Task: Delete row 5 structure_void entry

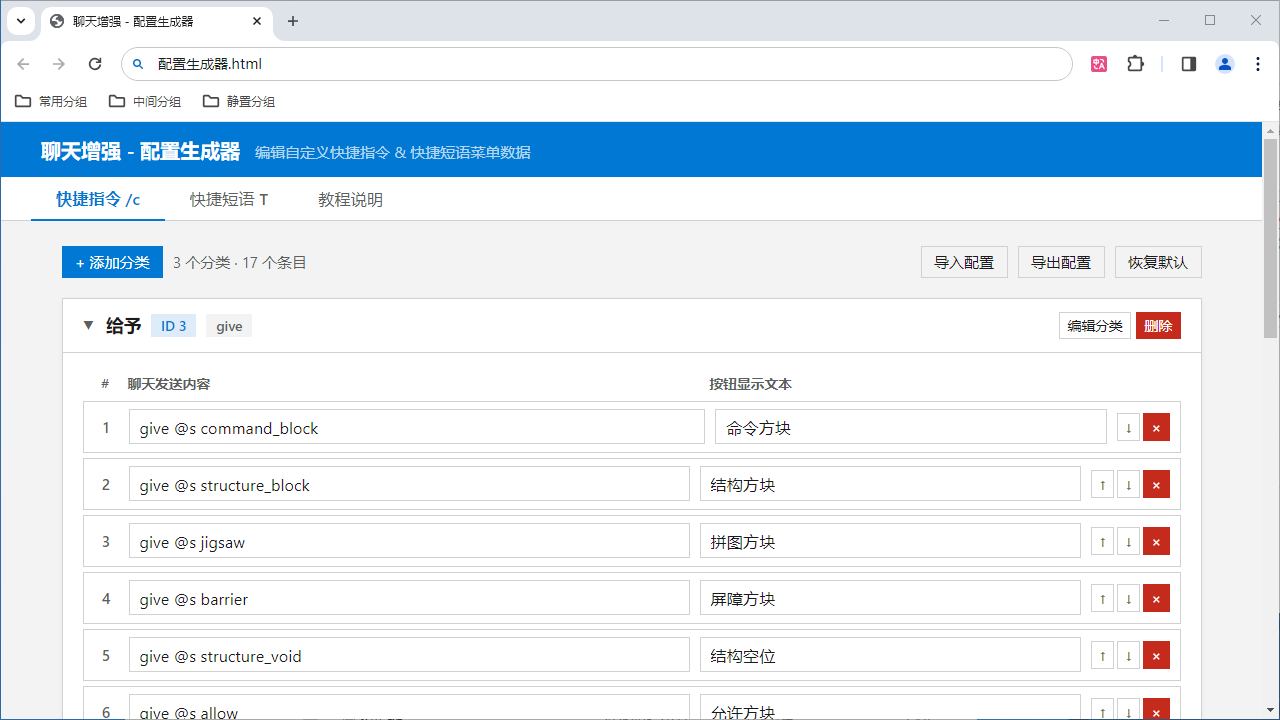Action: pos(1156,655)
